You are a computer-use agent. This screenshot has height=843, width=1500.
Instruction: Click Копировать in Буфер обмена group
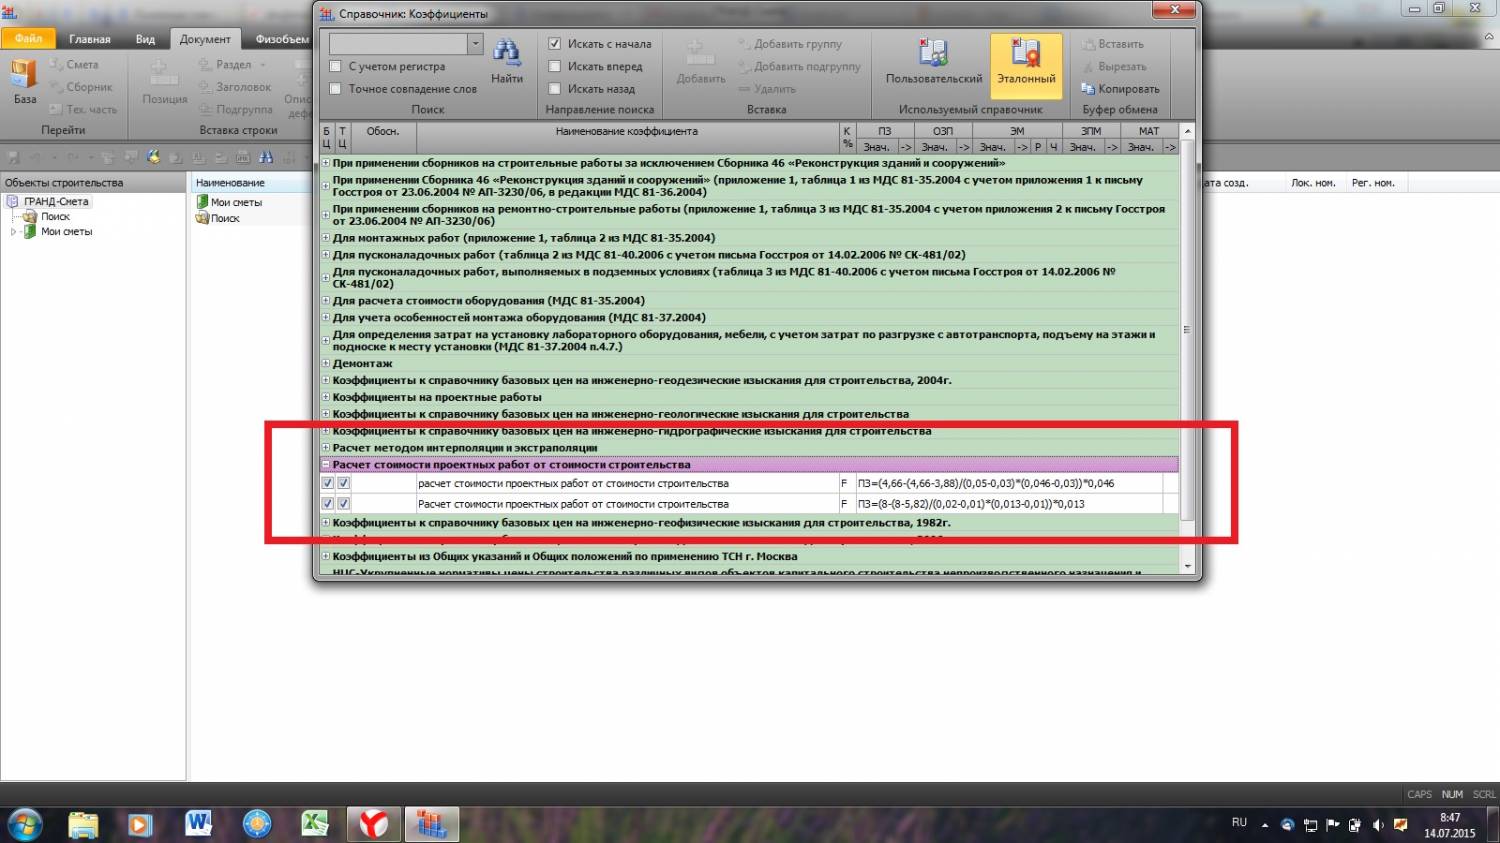pyautogui.click(x=1120, y=89)
